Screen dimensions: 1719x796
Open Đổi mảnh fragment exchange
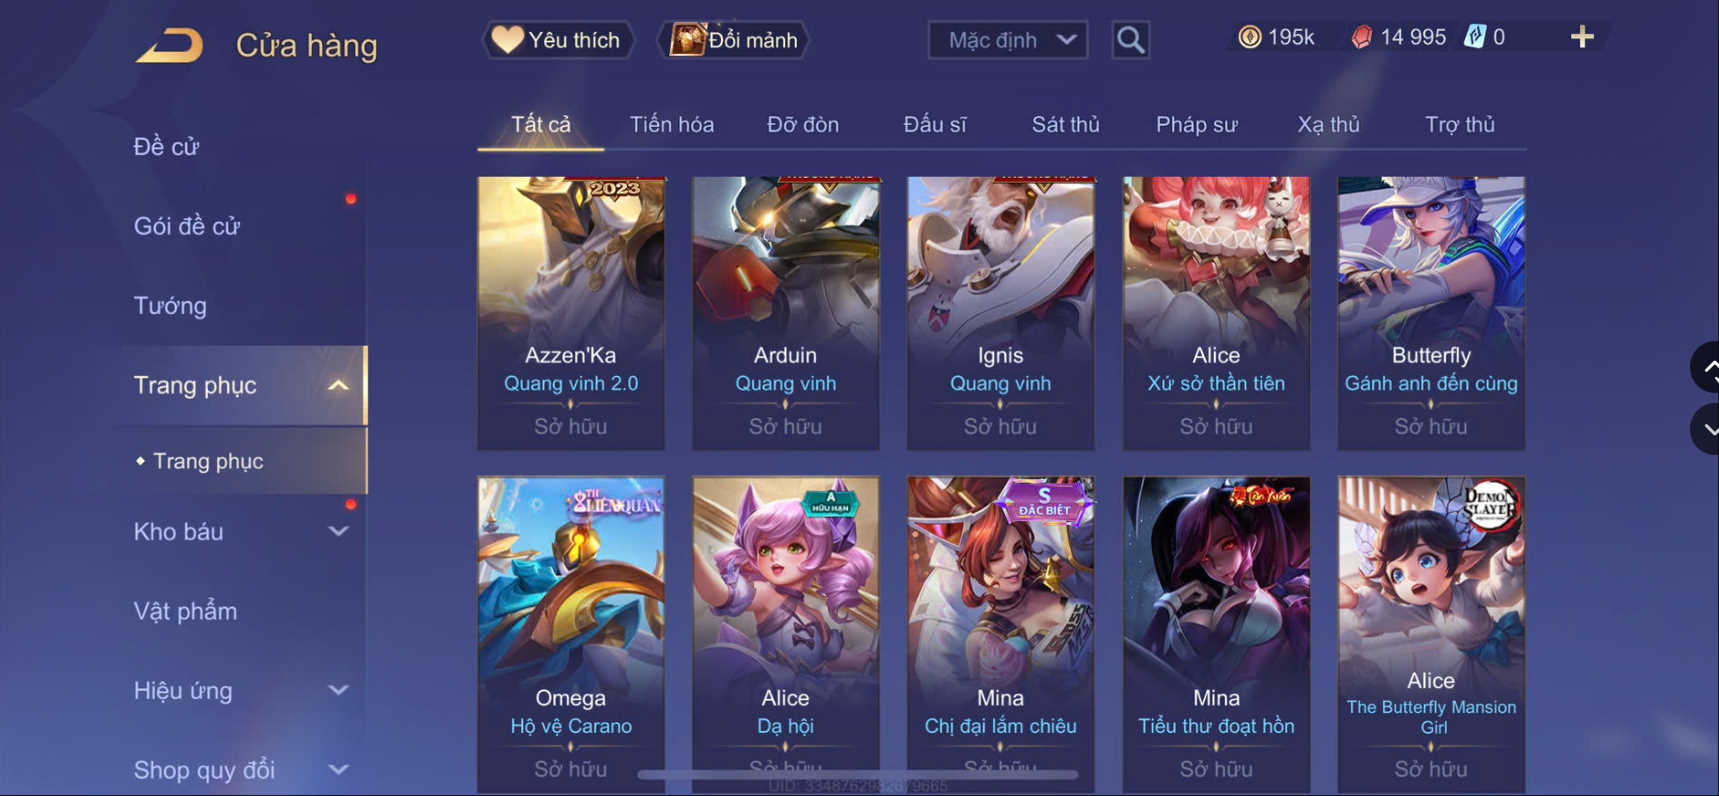[x=734, y=40]
